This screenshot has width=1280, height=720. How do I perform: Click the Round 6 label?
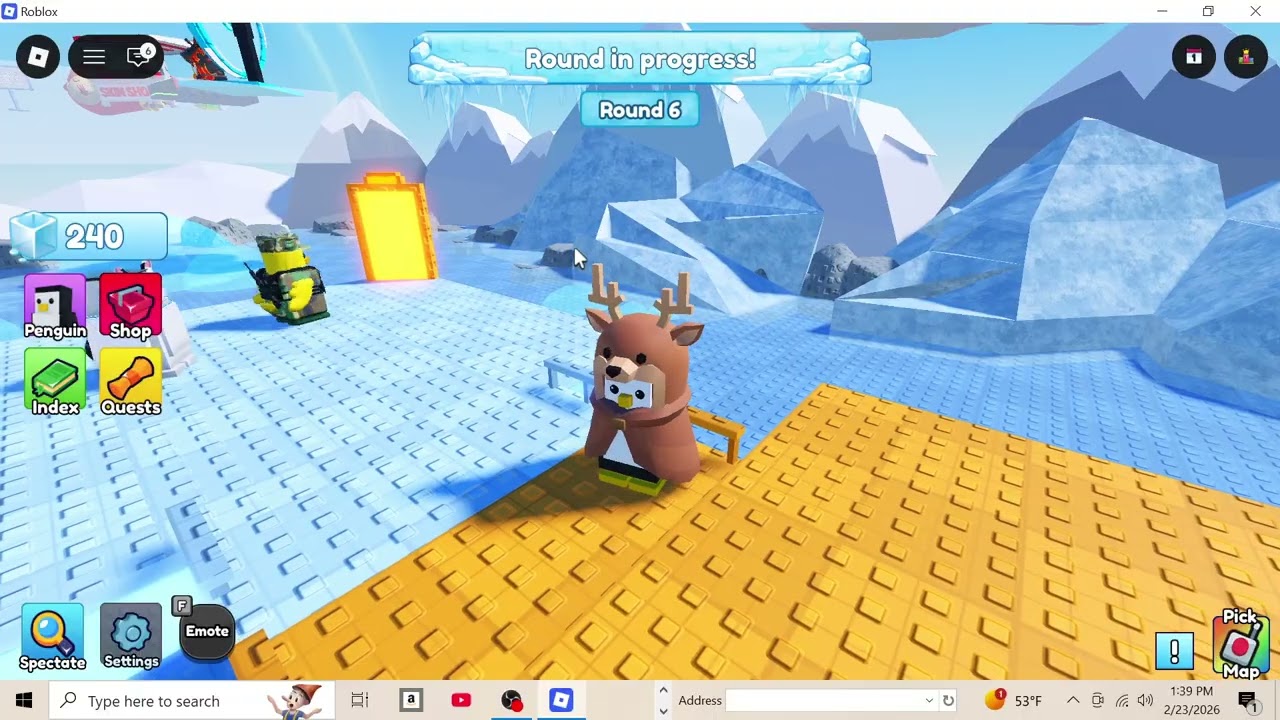640,110
